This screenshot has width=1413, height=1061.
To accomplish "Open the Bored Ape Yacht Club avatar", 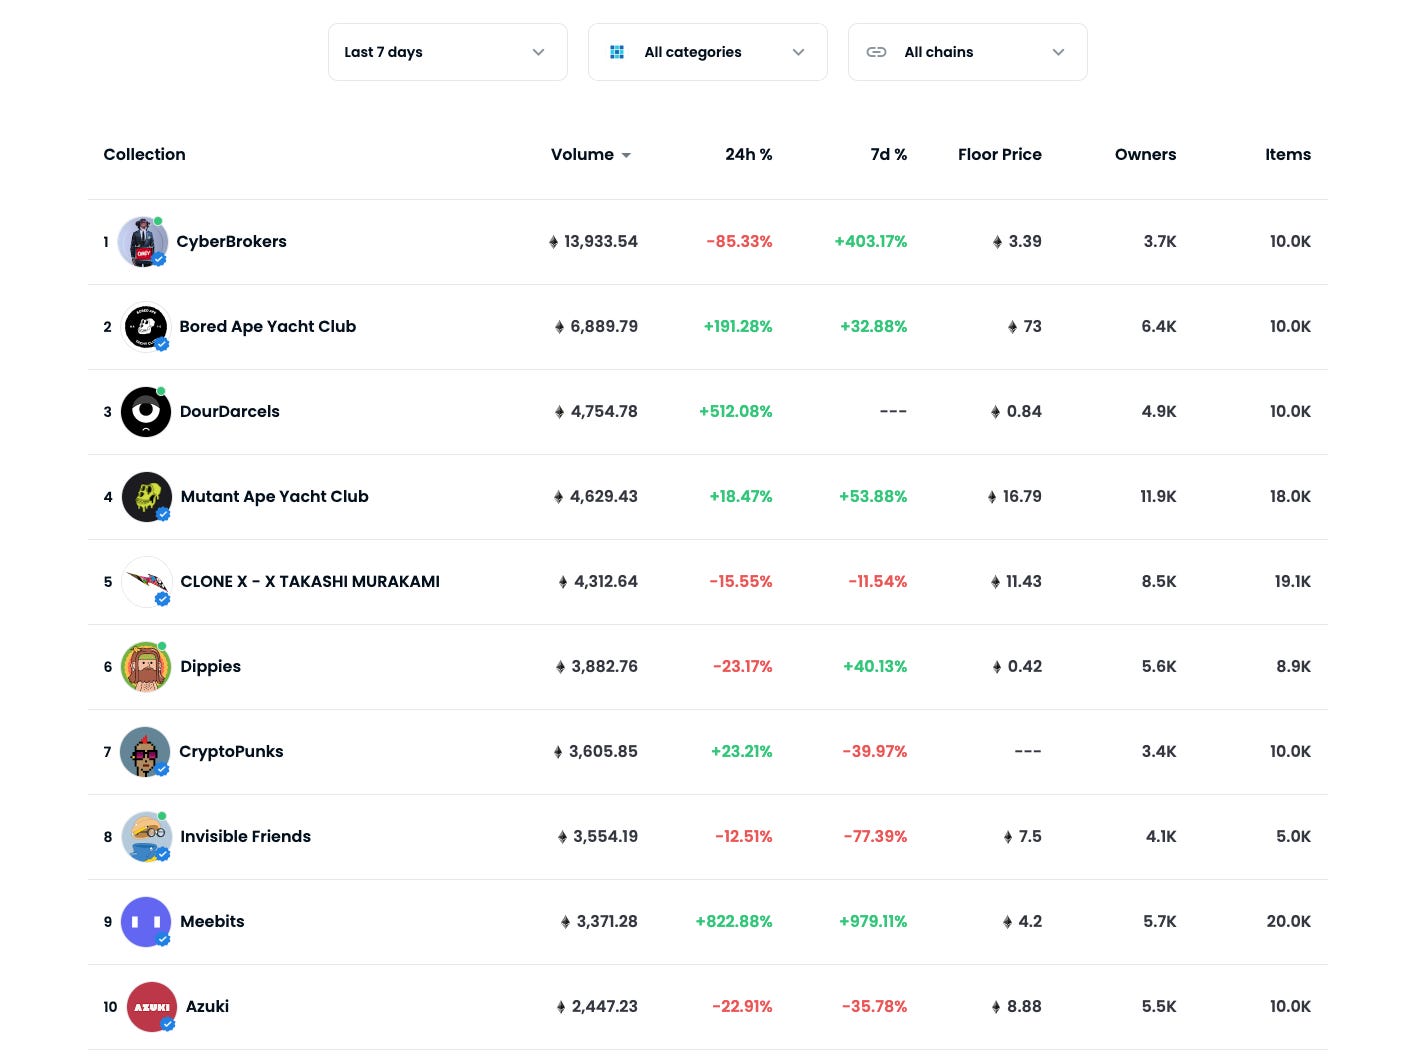I will pyautogui.click(x=146, y=327).
